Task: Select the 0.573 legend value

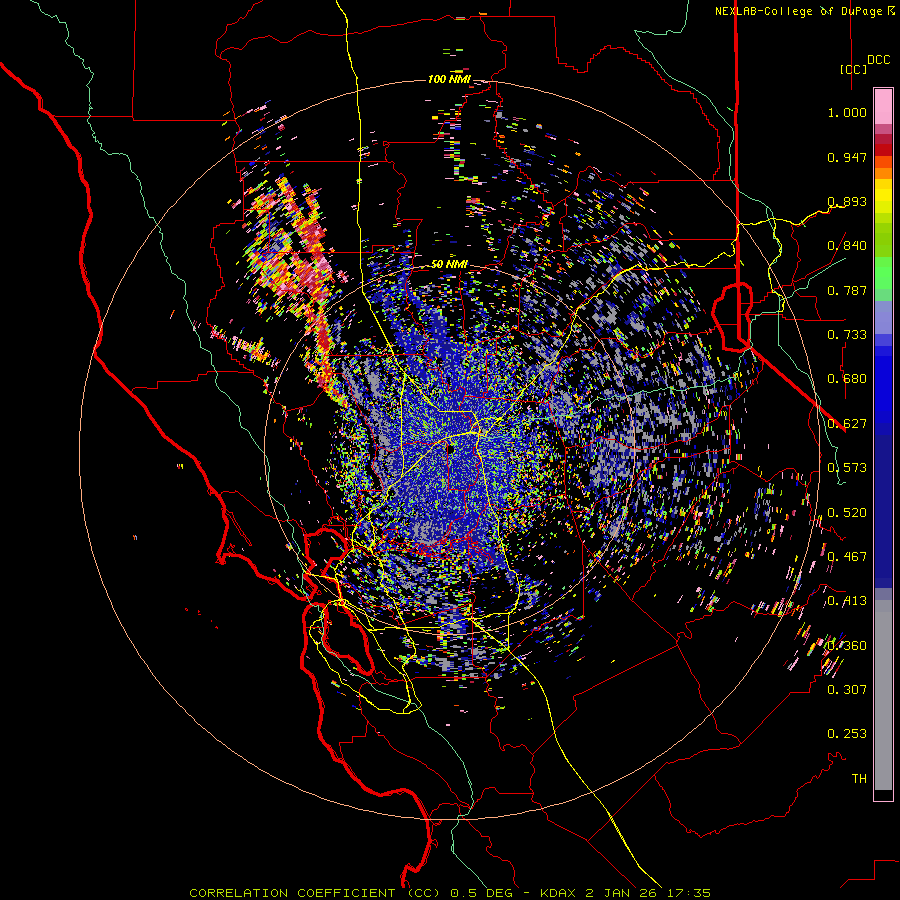Action: pyautogui.click(x=847, y=468)
